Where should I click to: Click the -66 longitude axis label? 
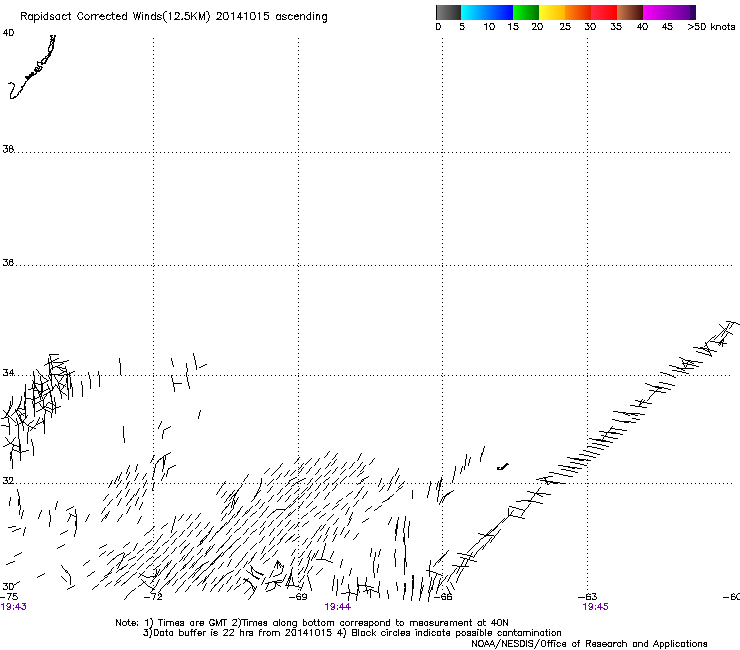coord(443,597)
